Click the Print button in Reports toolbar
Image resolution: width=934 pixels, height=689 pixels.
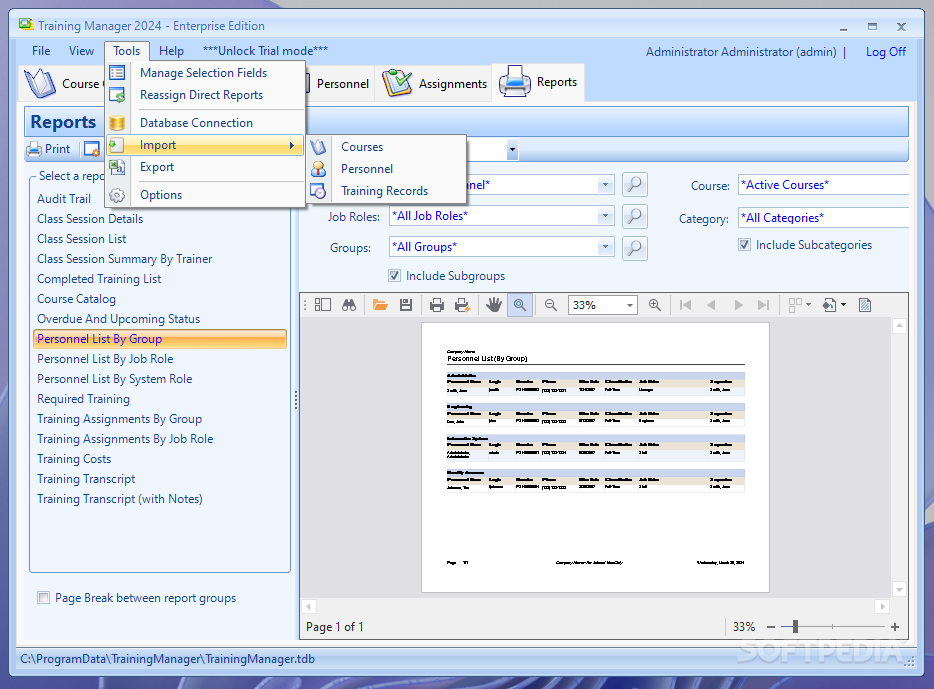(x=49, y=149)
